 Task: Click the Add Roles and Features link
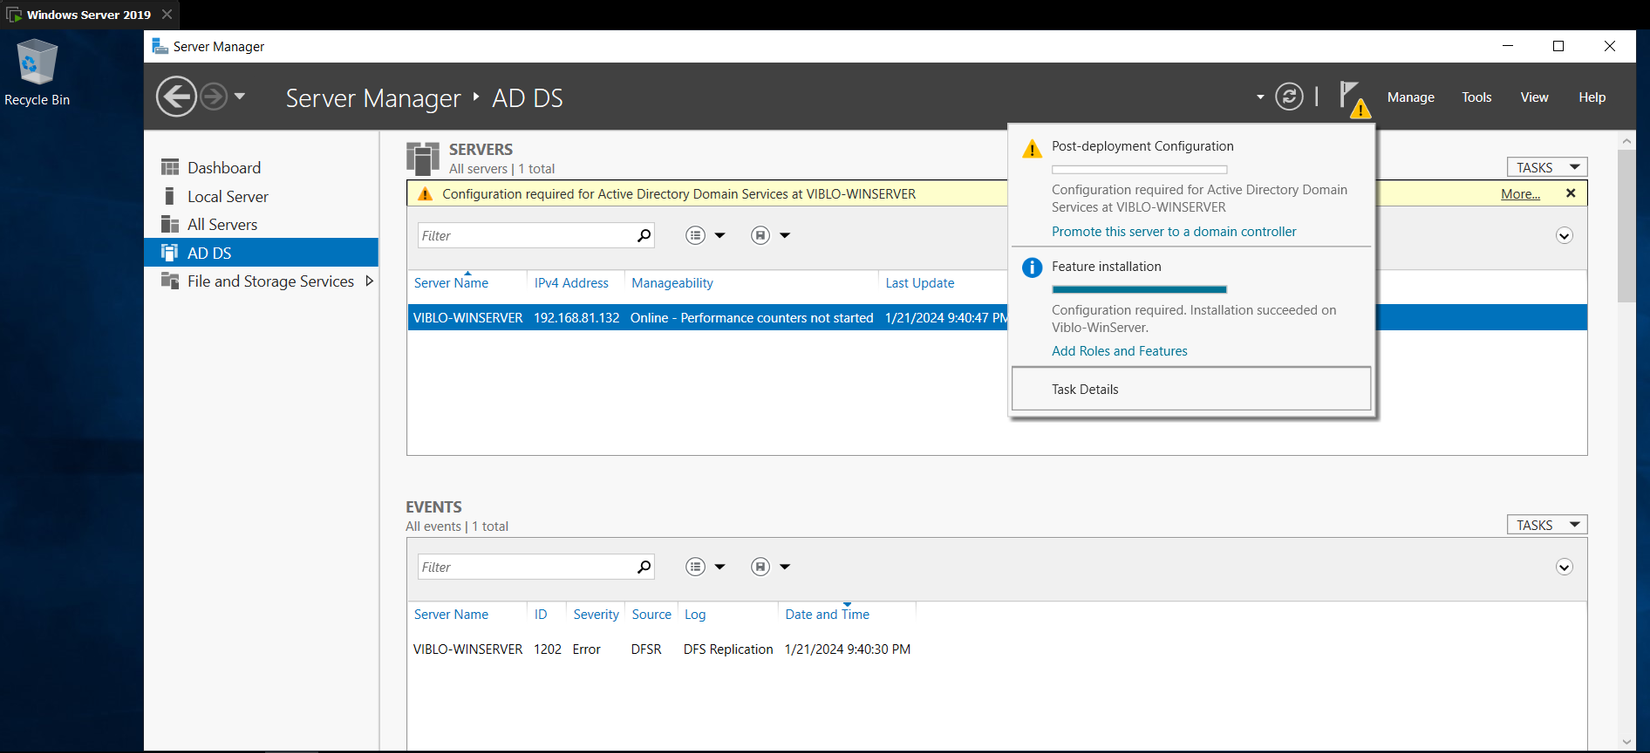(x=1119, y=351)
